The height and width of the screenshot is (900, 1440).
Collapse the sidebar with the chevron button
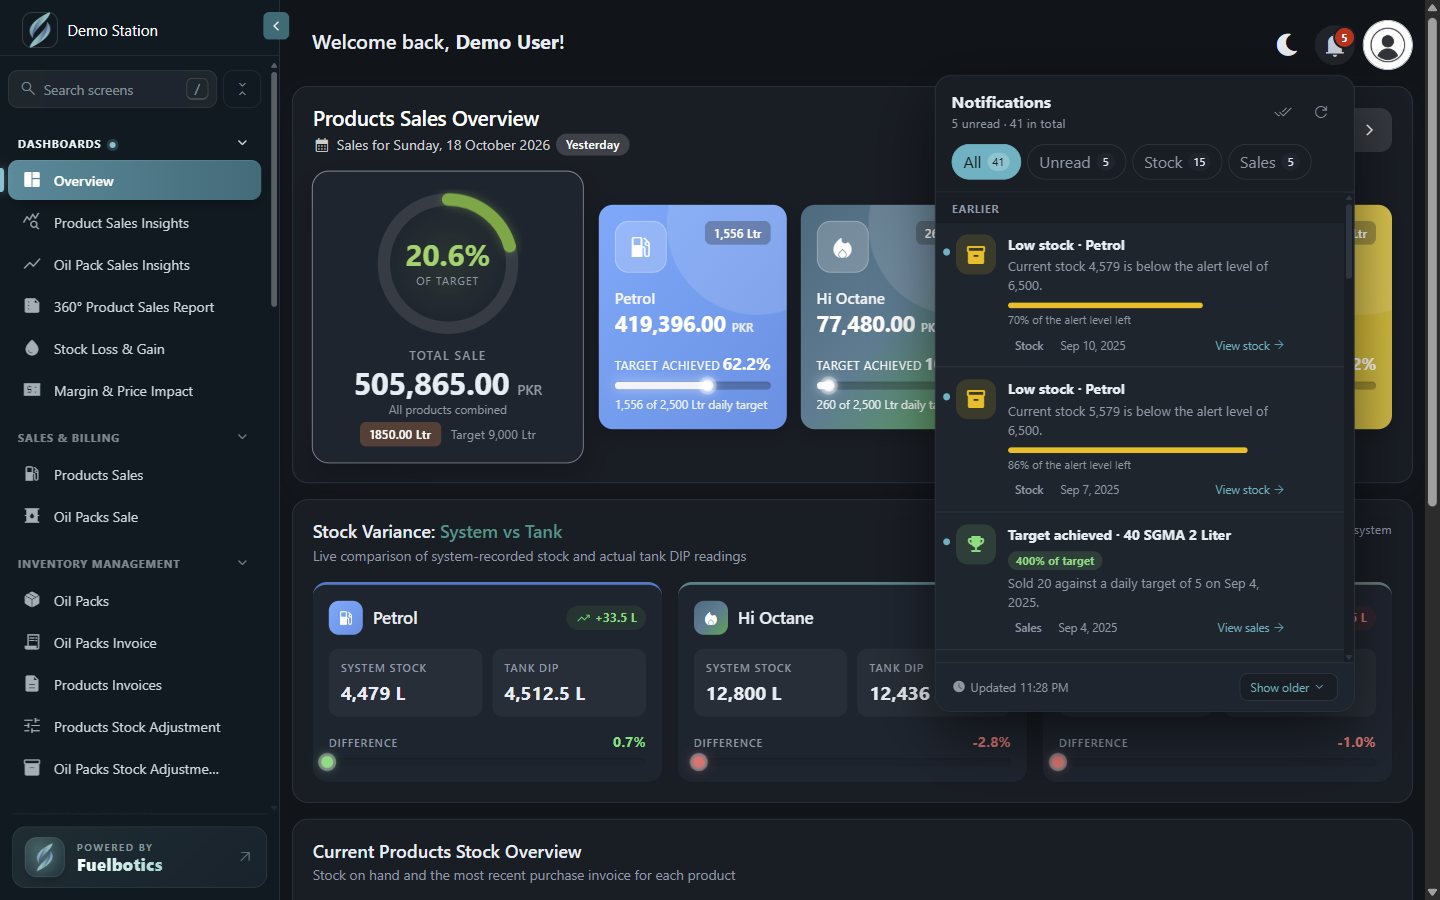click(x=276, y=26)
